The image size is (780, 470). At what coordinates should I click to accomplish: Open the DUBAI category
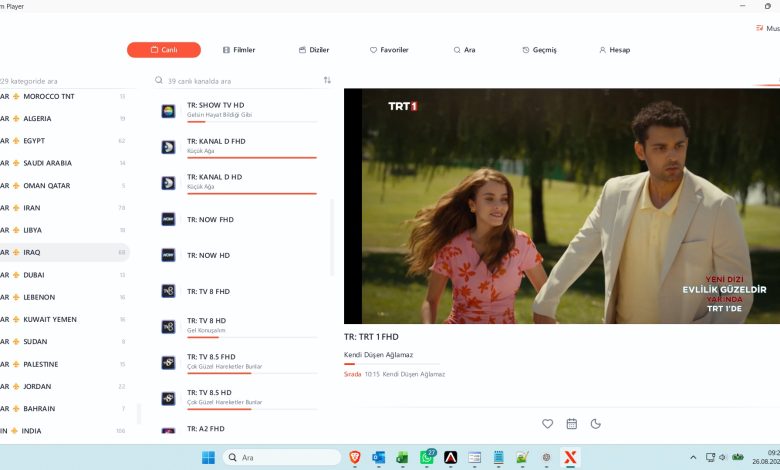[64, 275]
